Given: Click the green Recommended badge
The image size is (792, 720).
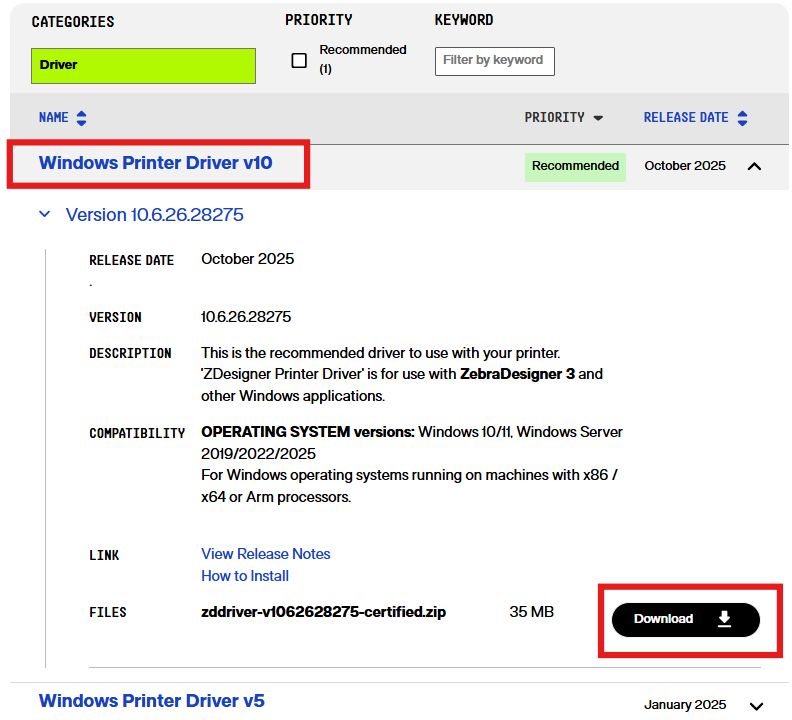Looking at the screenshot, I should [x=575, y=167].
